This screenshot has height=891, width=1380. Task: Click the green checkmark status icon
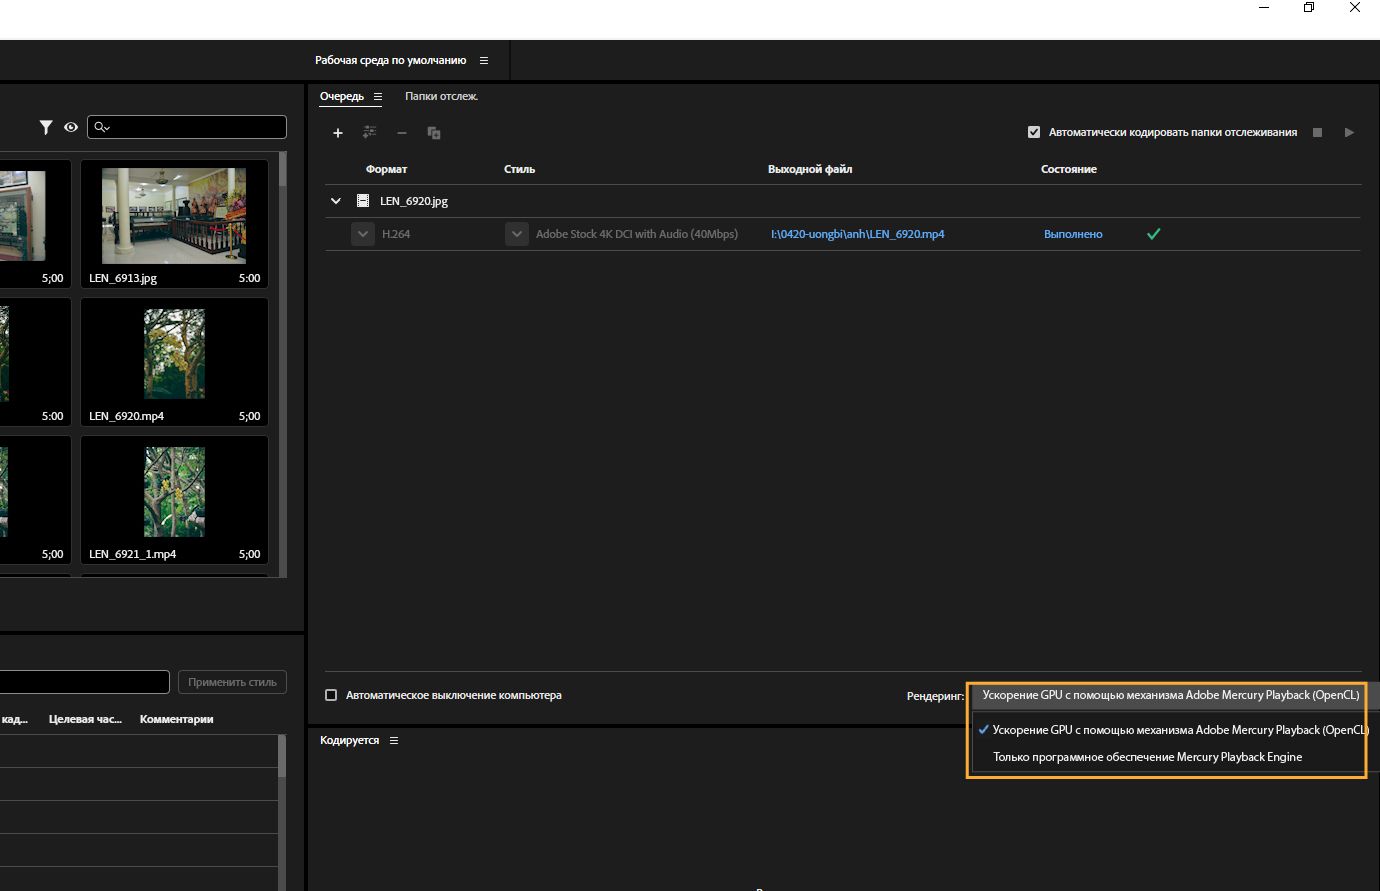(x=1153, y=234)
